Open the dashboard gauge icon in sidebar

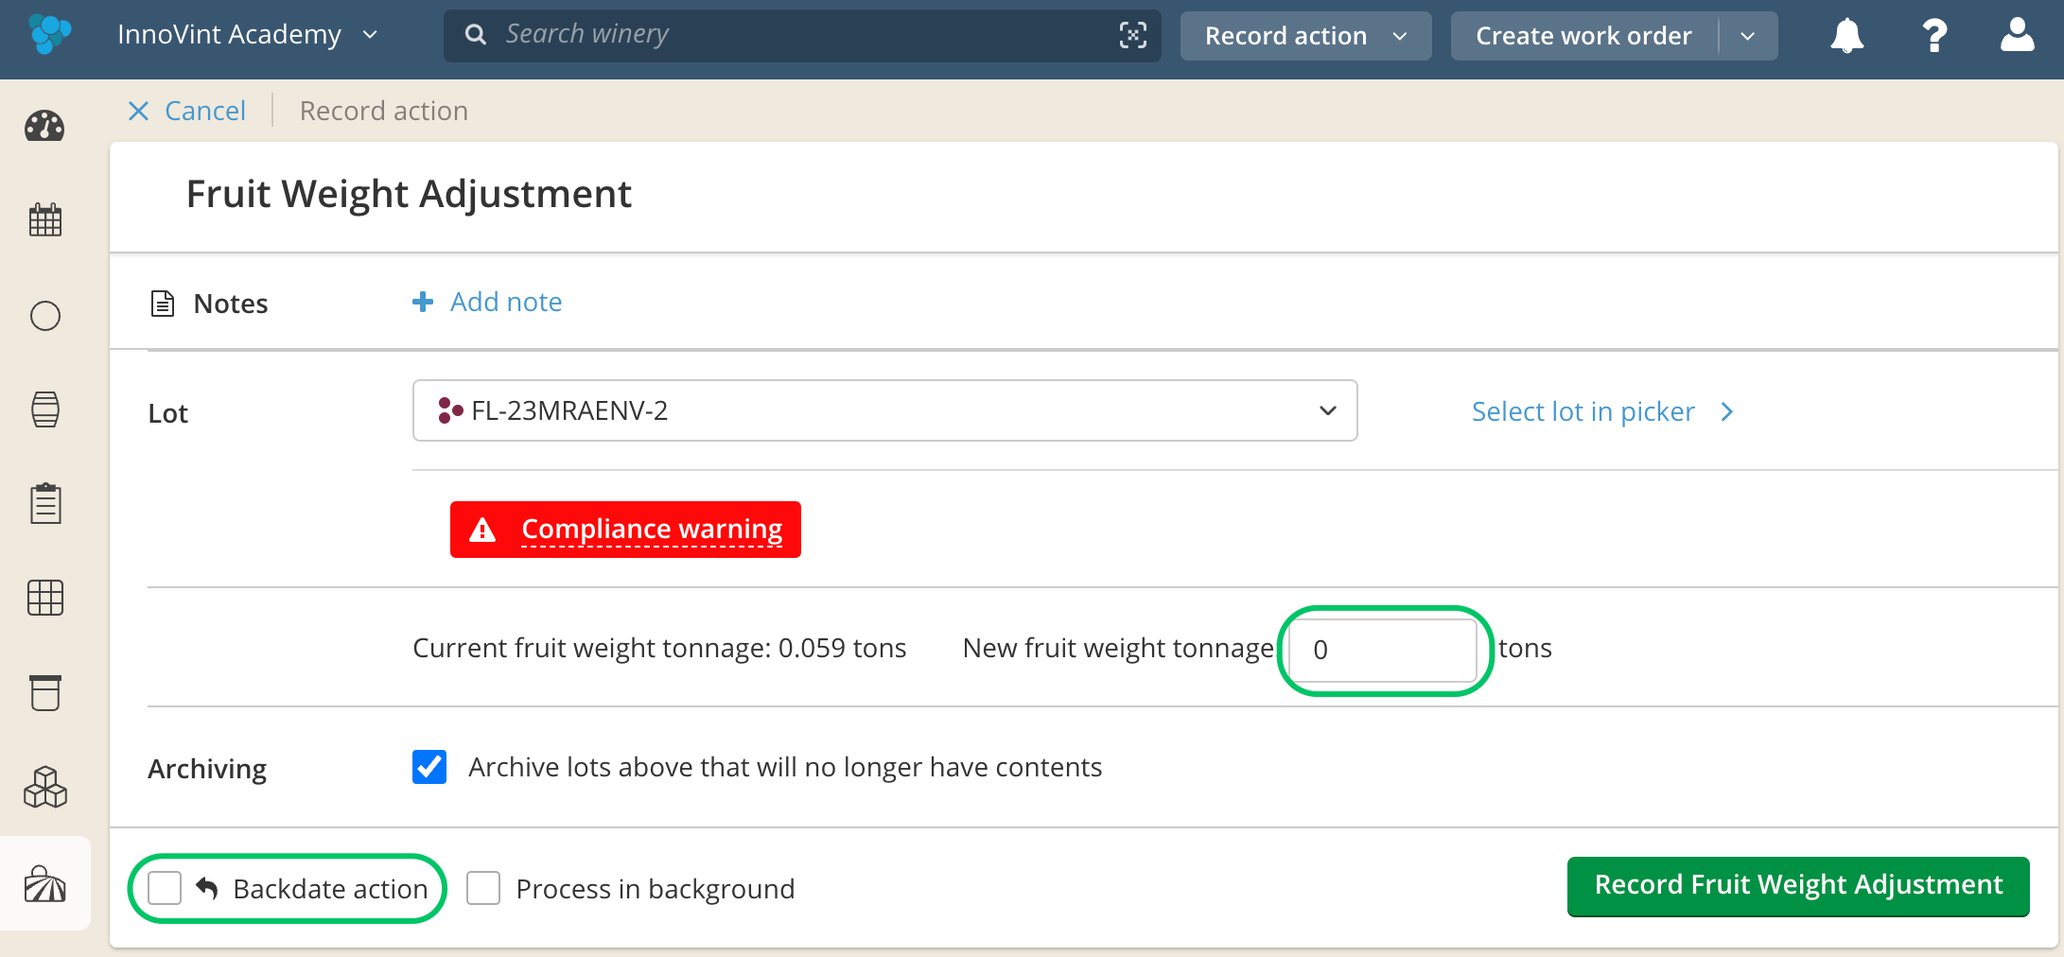point(45,126)
